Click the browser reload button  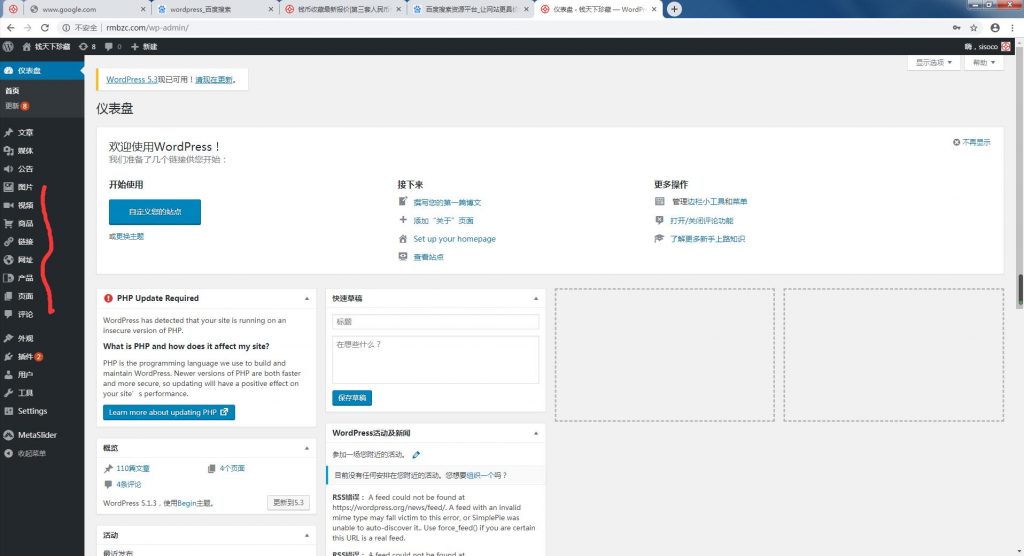tap(44, 27)
